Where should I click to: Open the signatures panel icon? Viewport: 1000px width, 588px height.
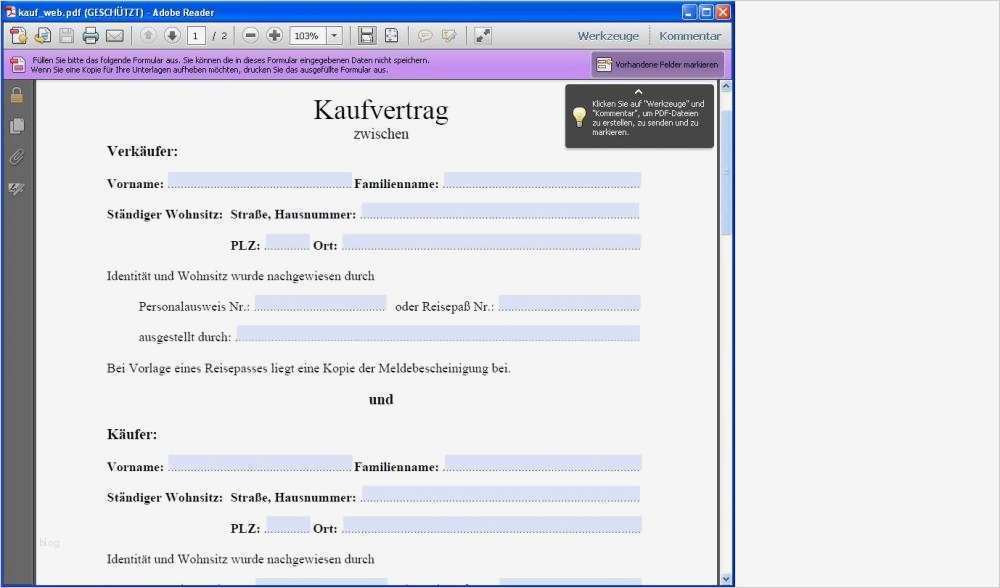(17, 189)
